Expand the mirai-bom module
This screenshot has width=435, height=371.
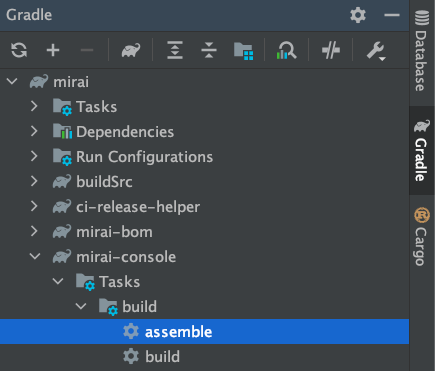tap(34, 231)
